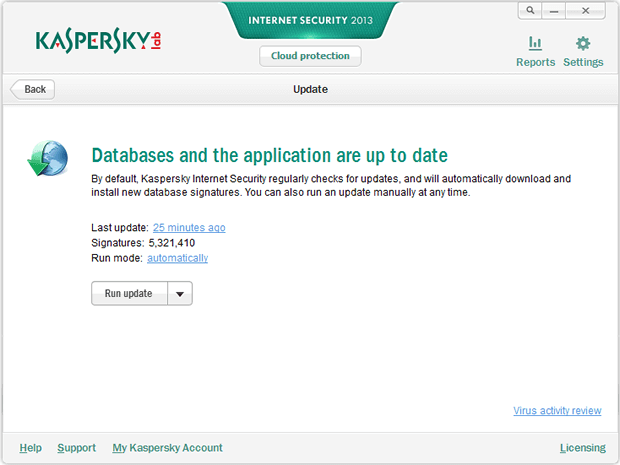Open My Kaspersky Account link

click(167, 448)
